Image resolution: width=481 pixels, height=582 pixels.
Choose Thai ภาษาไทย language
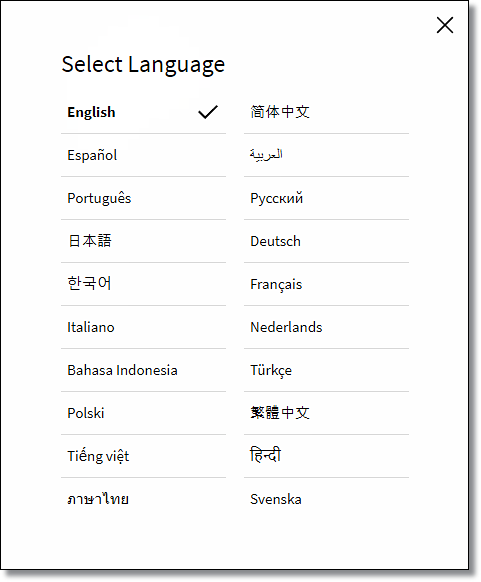point(143,499)
